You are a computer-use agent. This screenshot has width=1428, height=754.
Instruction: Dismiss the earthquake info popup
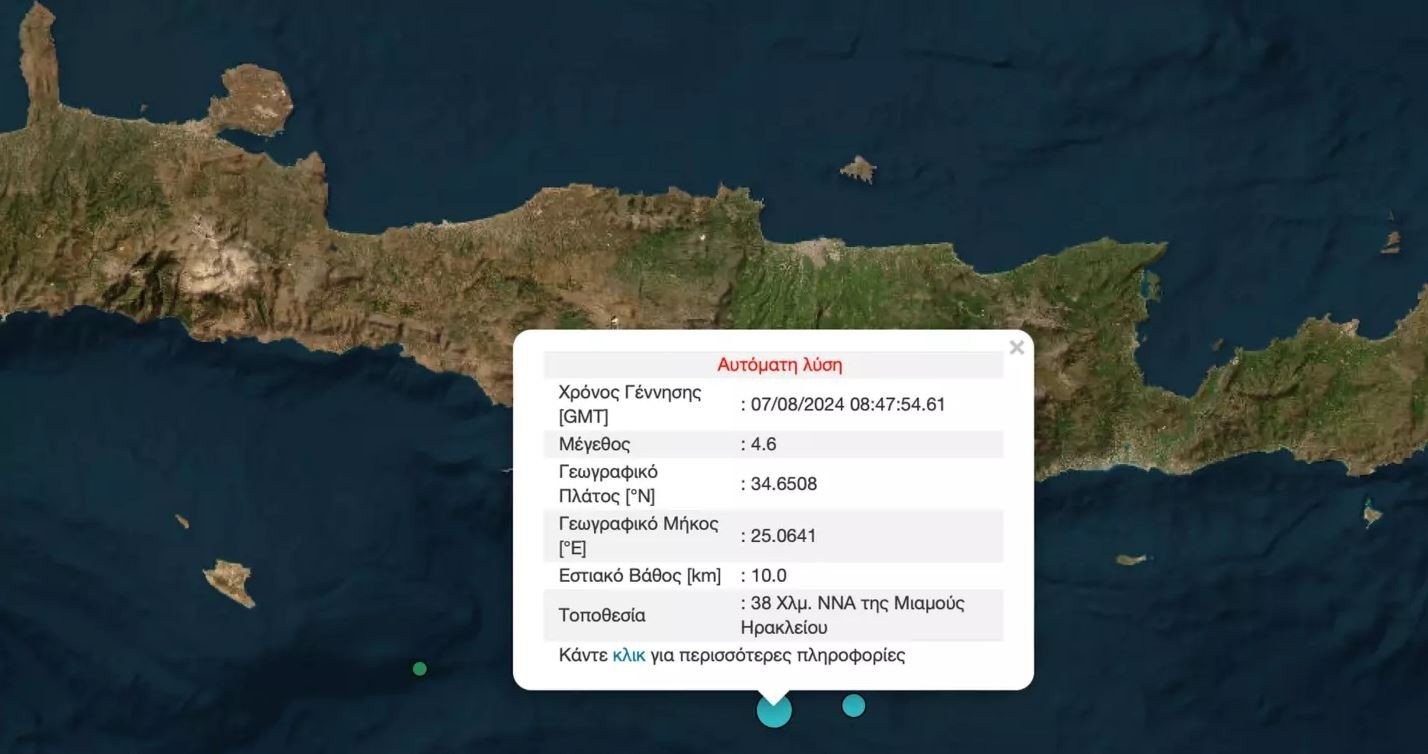coord(1016,347)
